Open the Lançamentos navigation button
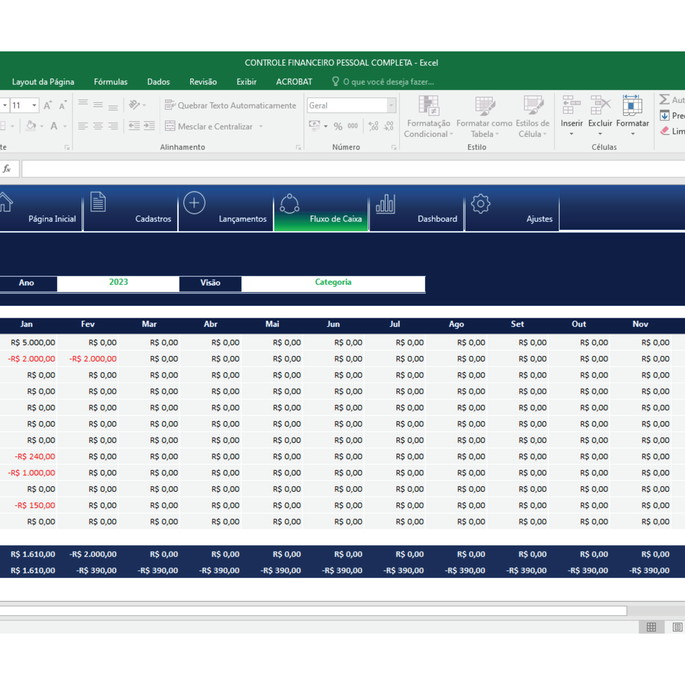This screenshot has width=685, height=685. tap(226, 209)
